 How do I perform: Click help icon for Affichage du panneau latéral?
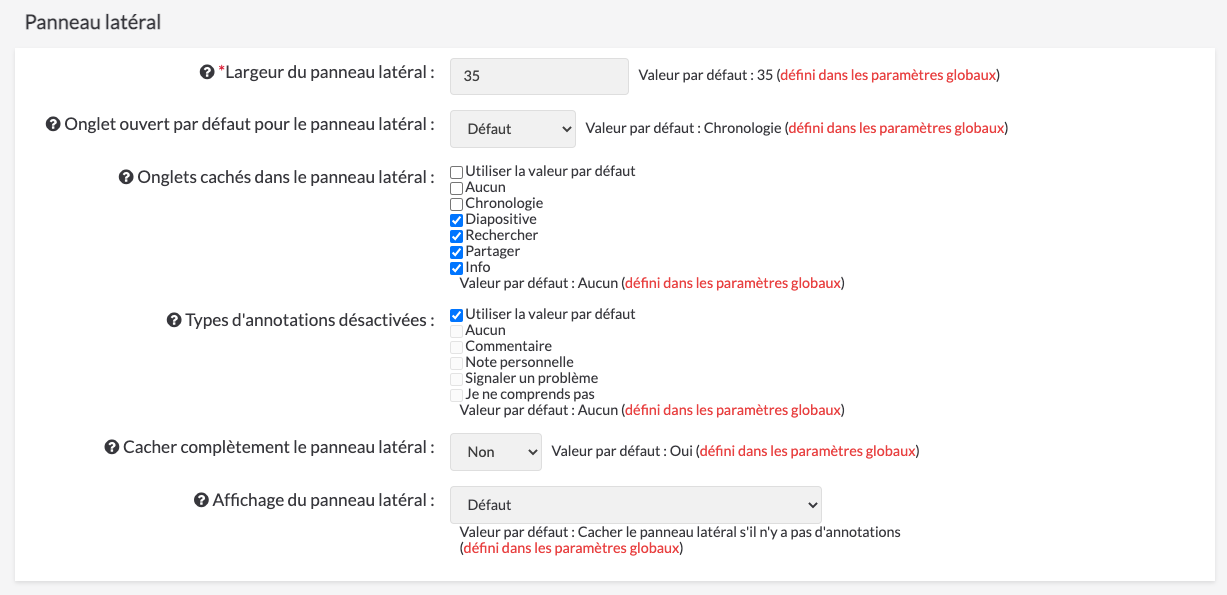[201, 501]
